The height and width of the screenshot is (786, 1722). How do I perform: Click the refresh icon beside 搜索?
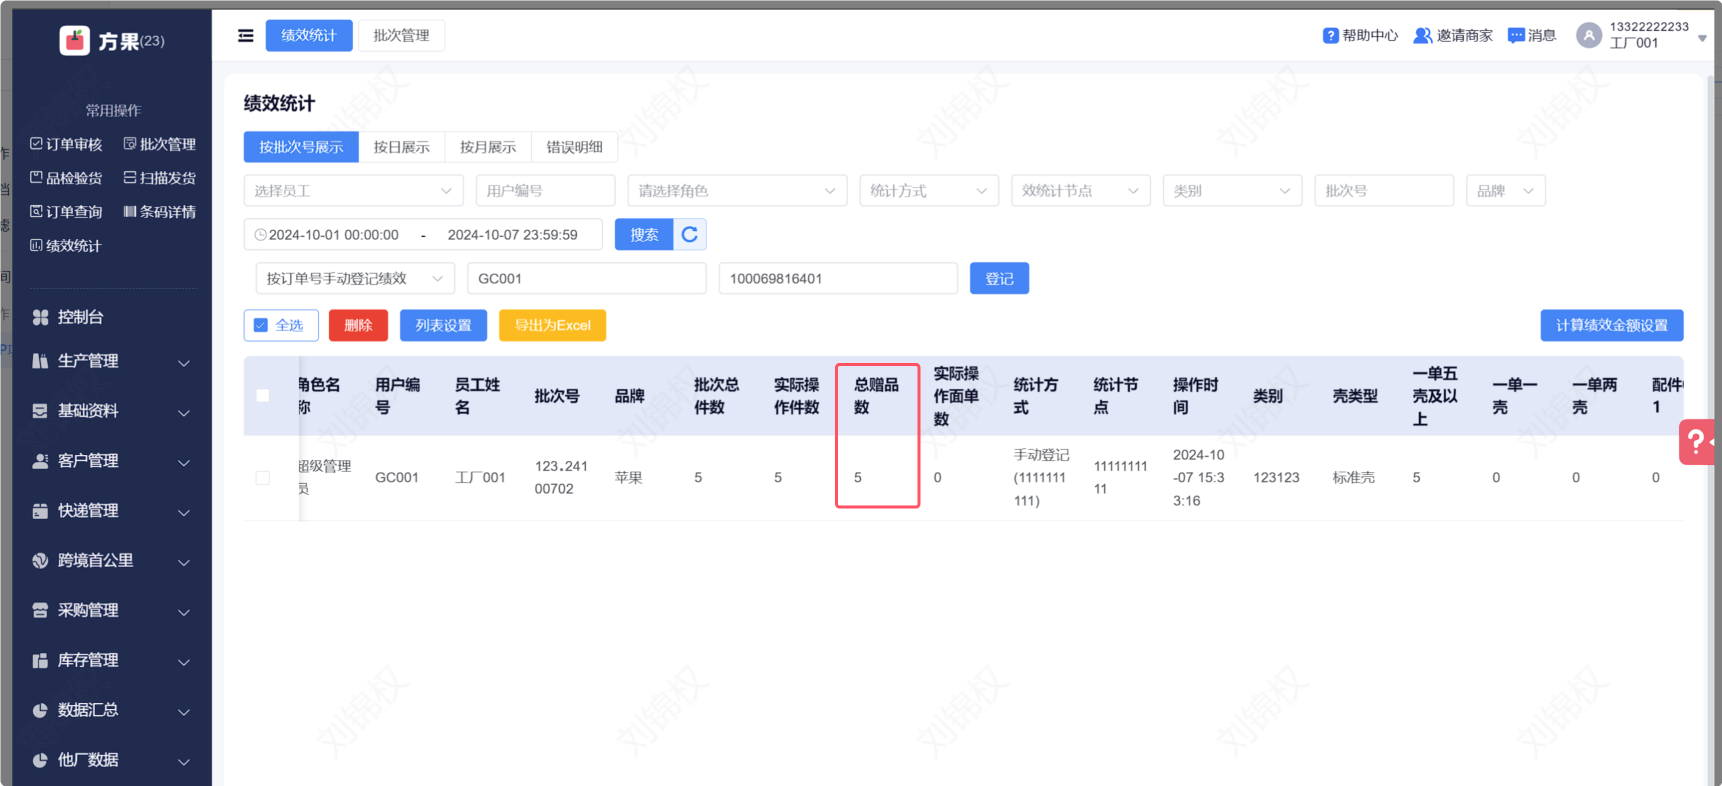point(690,234)
